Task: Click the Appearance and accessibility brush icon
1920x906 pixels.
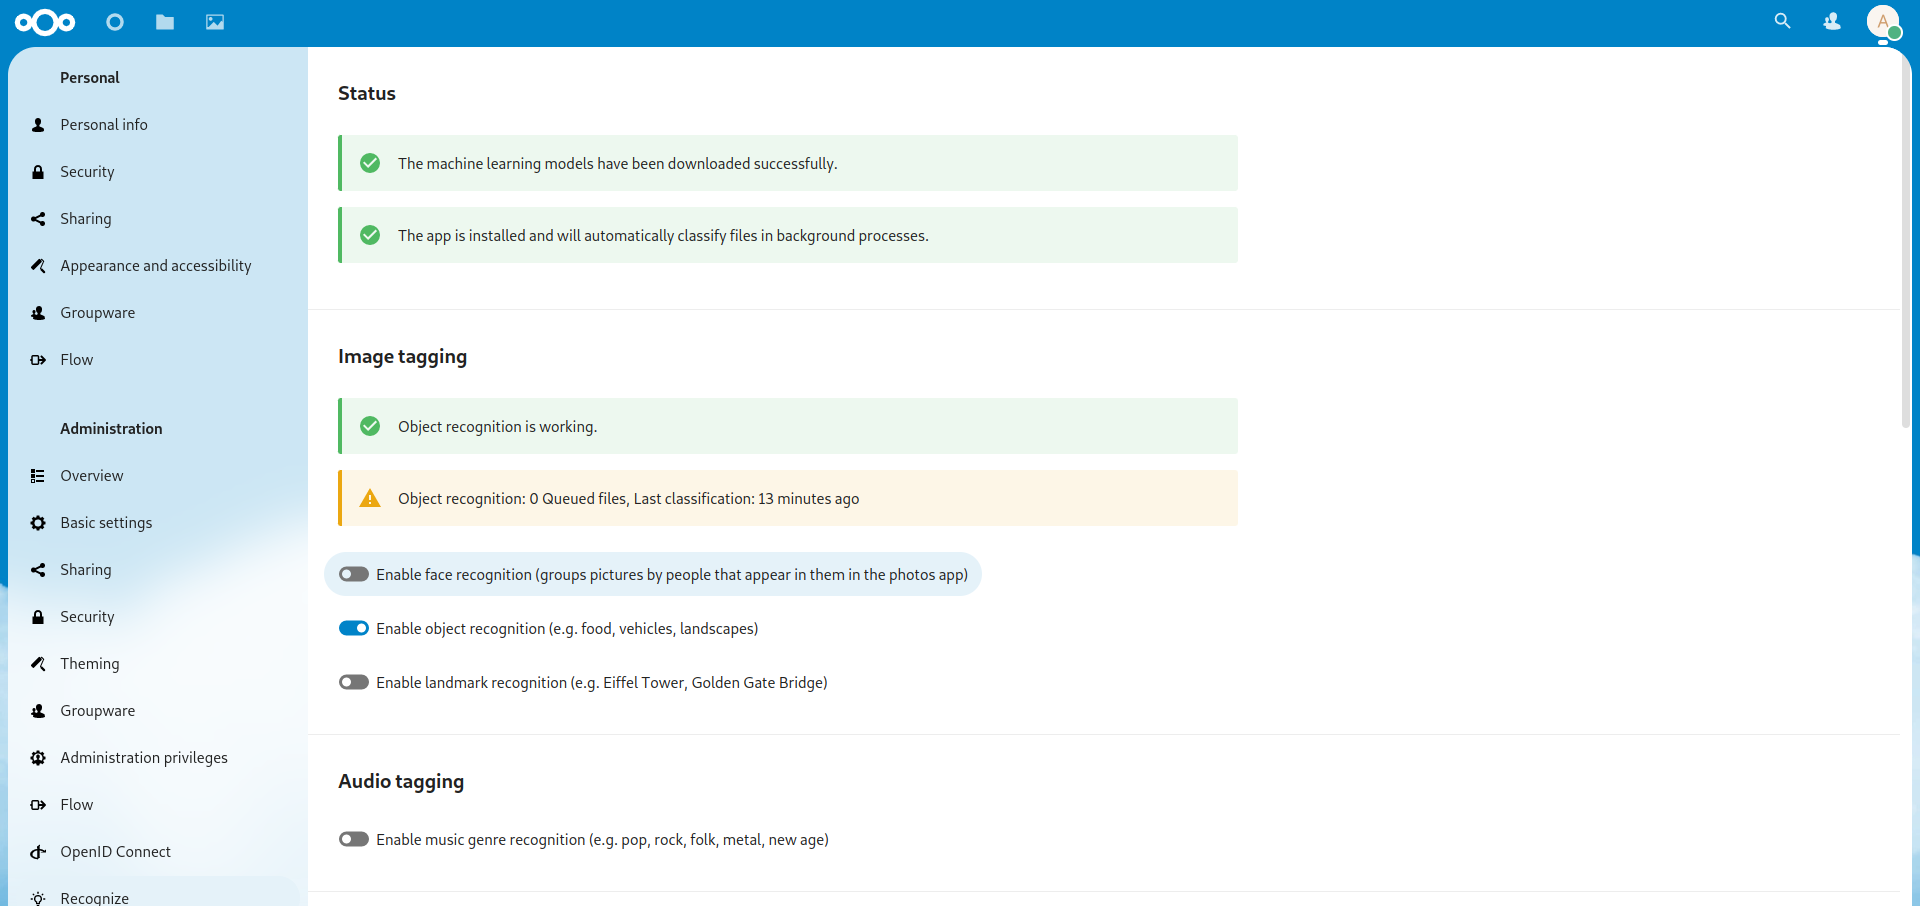Action: coord(38,266)
